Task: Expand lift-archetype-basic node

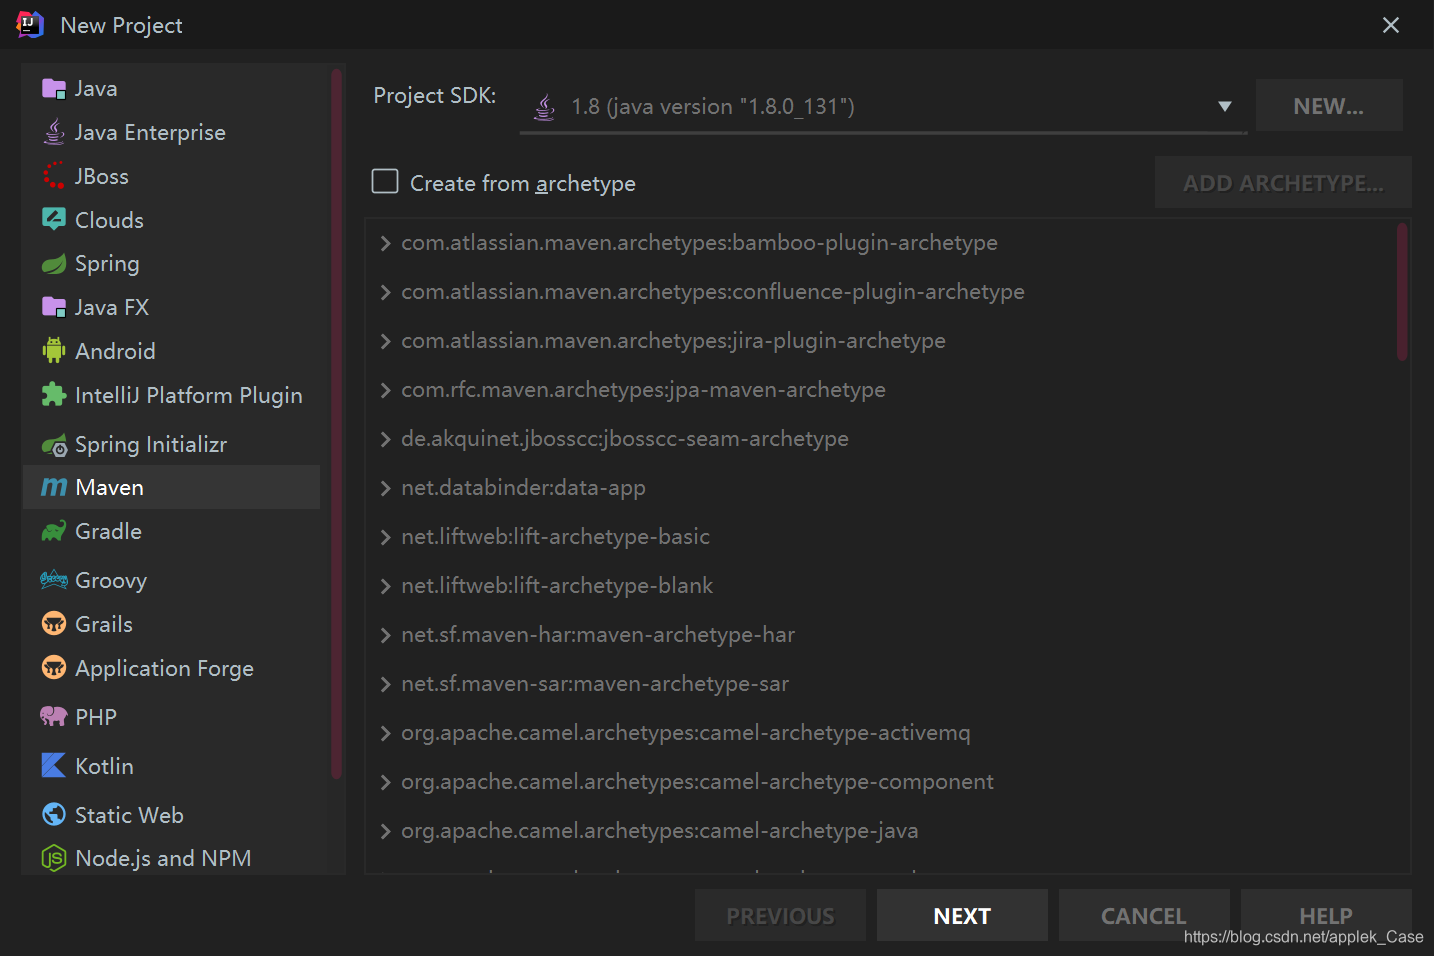Action: 385,537
